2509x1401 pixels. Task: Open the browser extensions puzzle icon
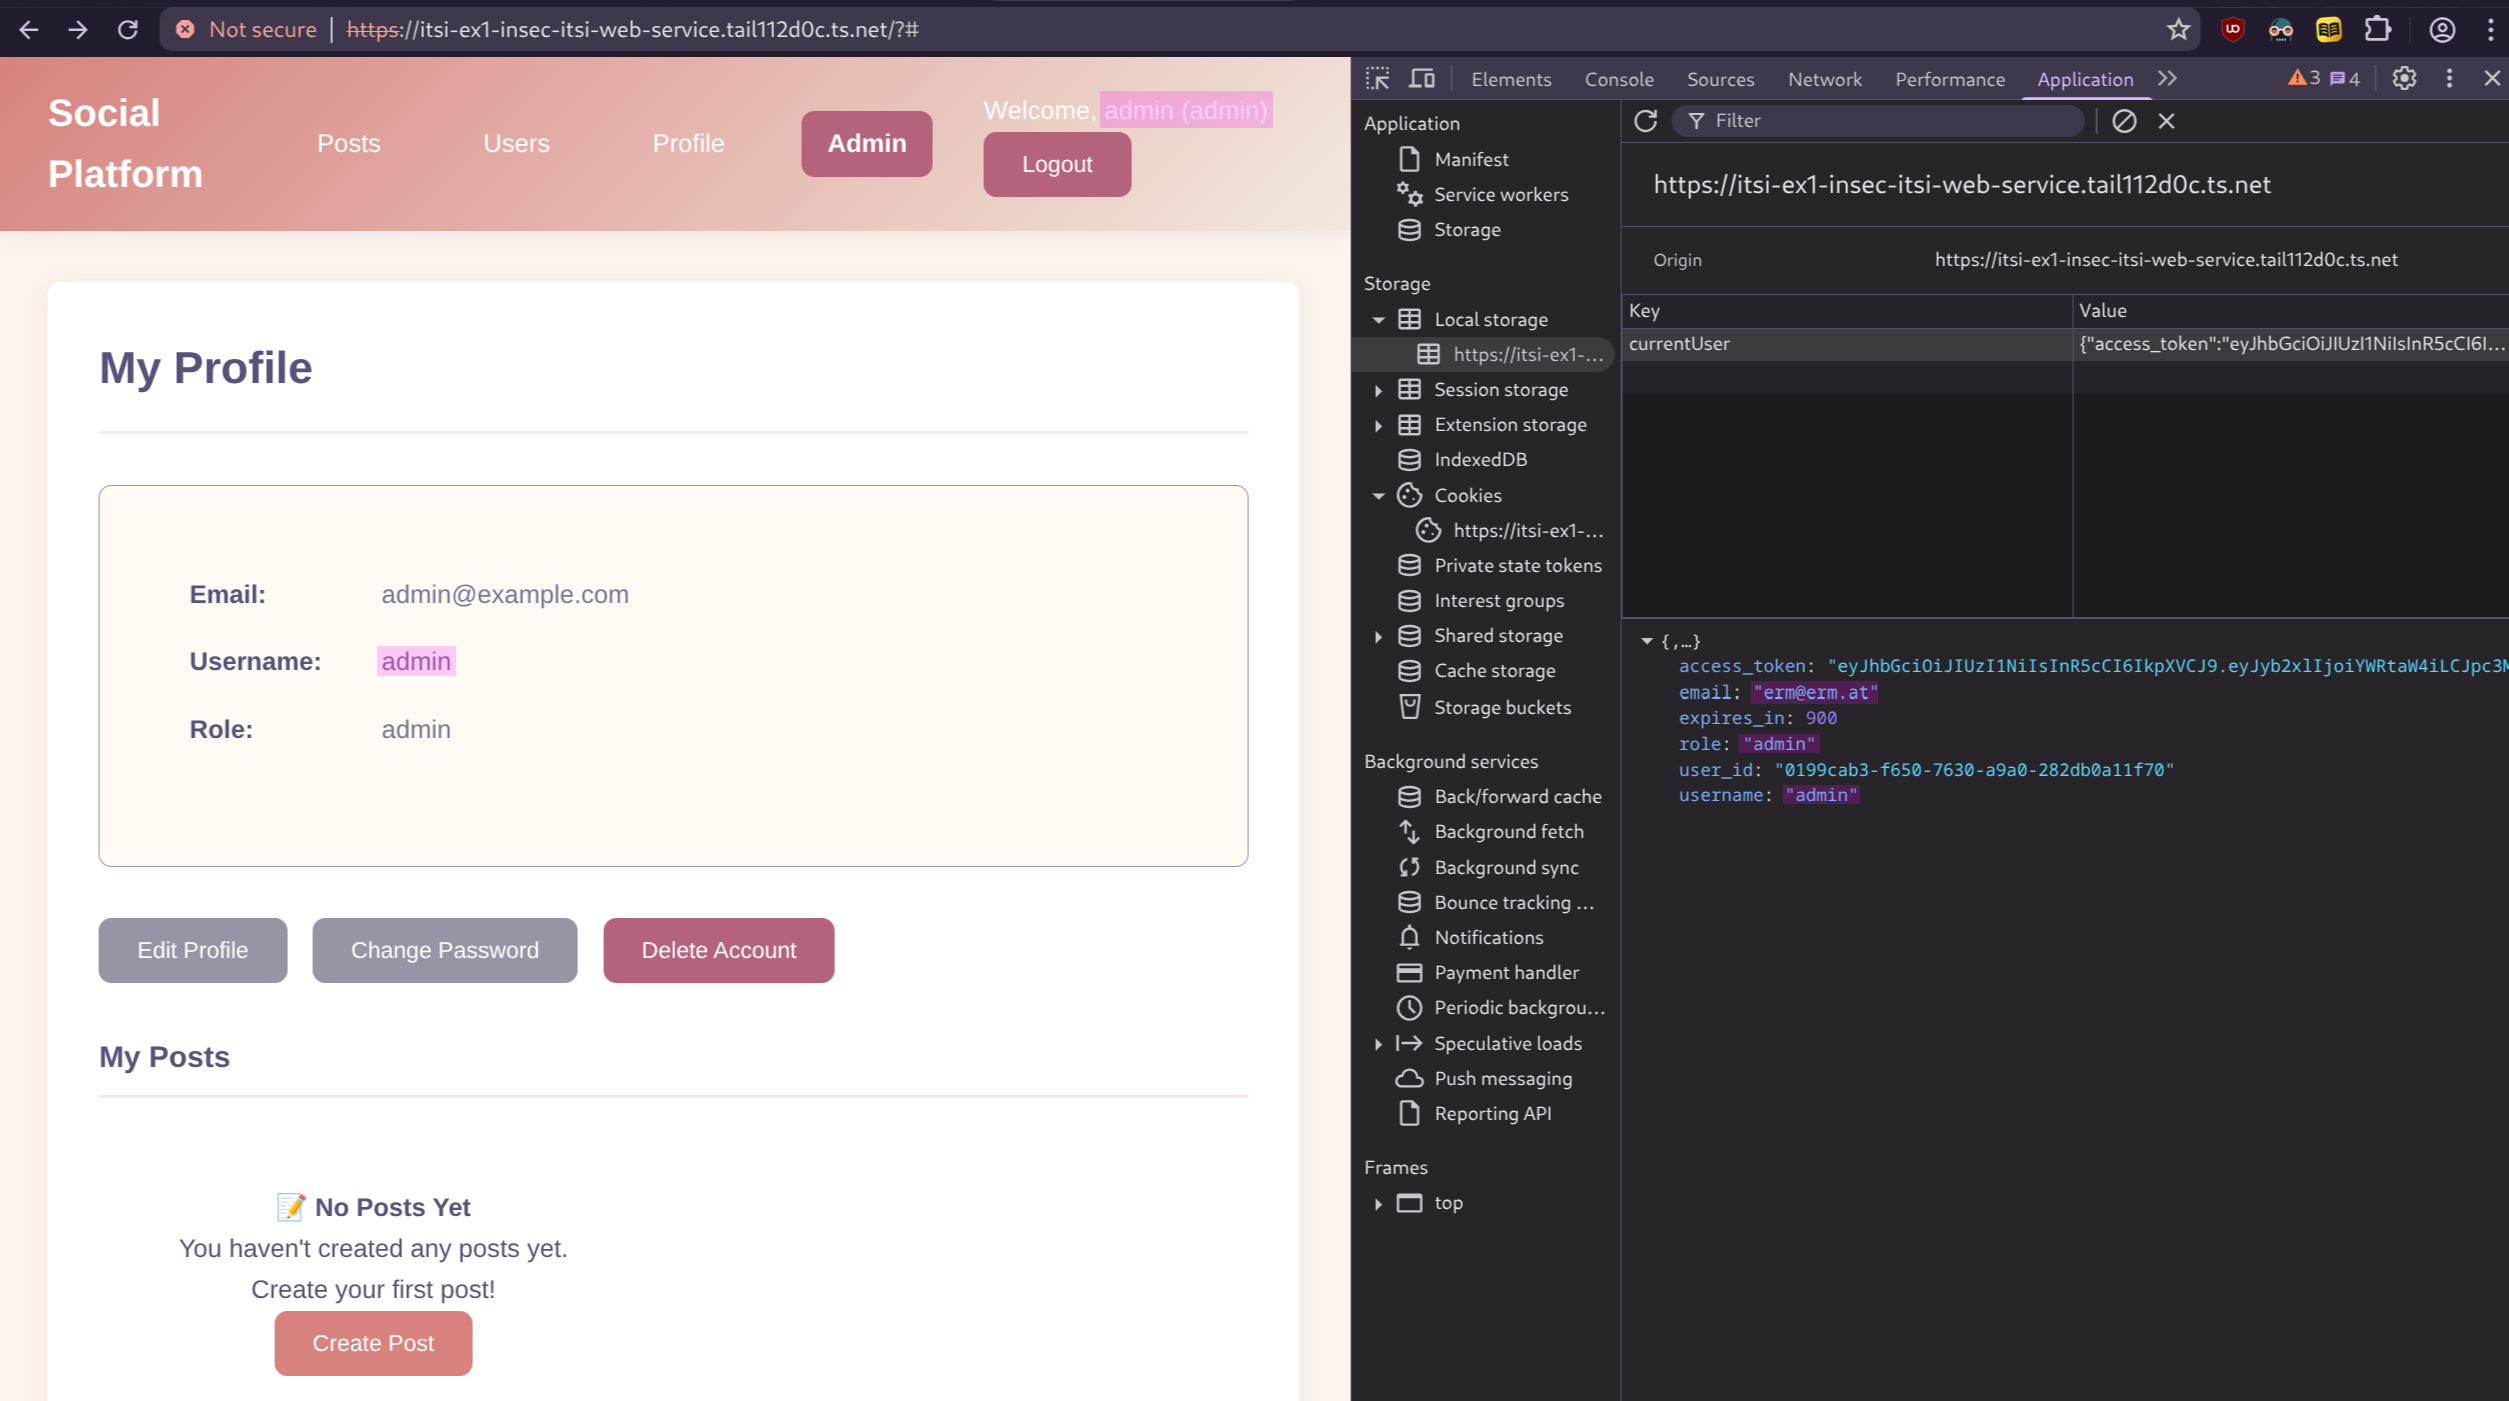(x=2377, y=30)
